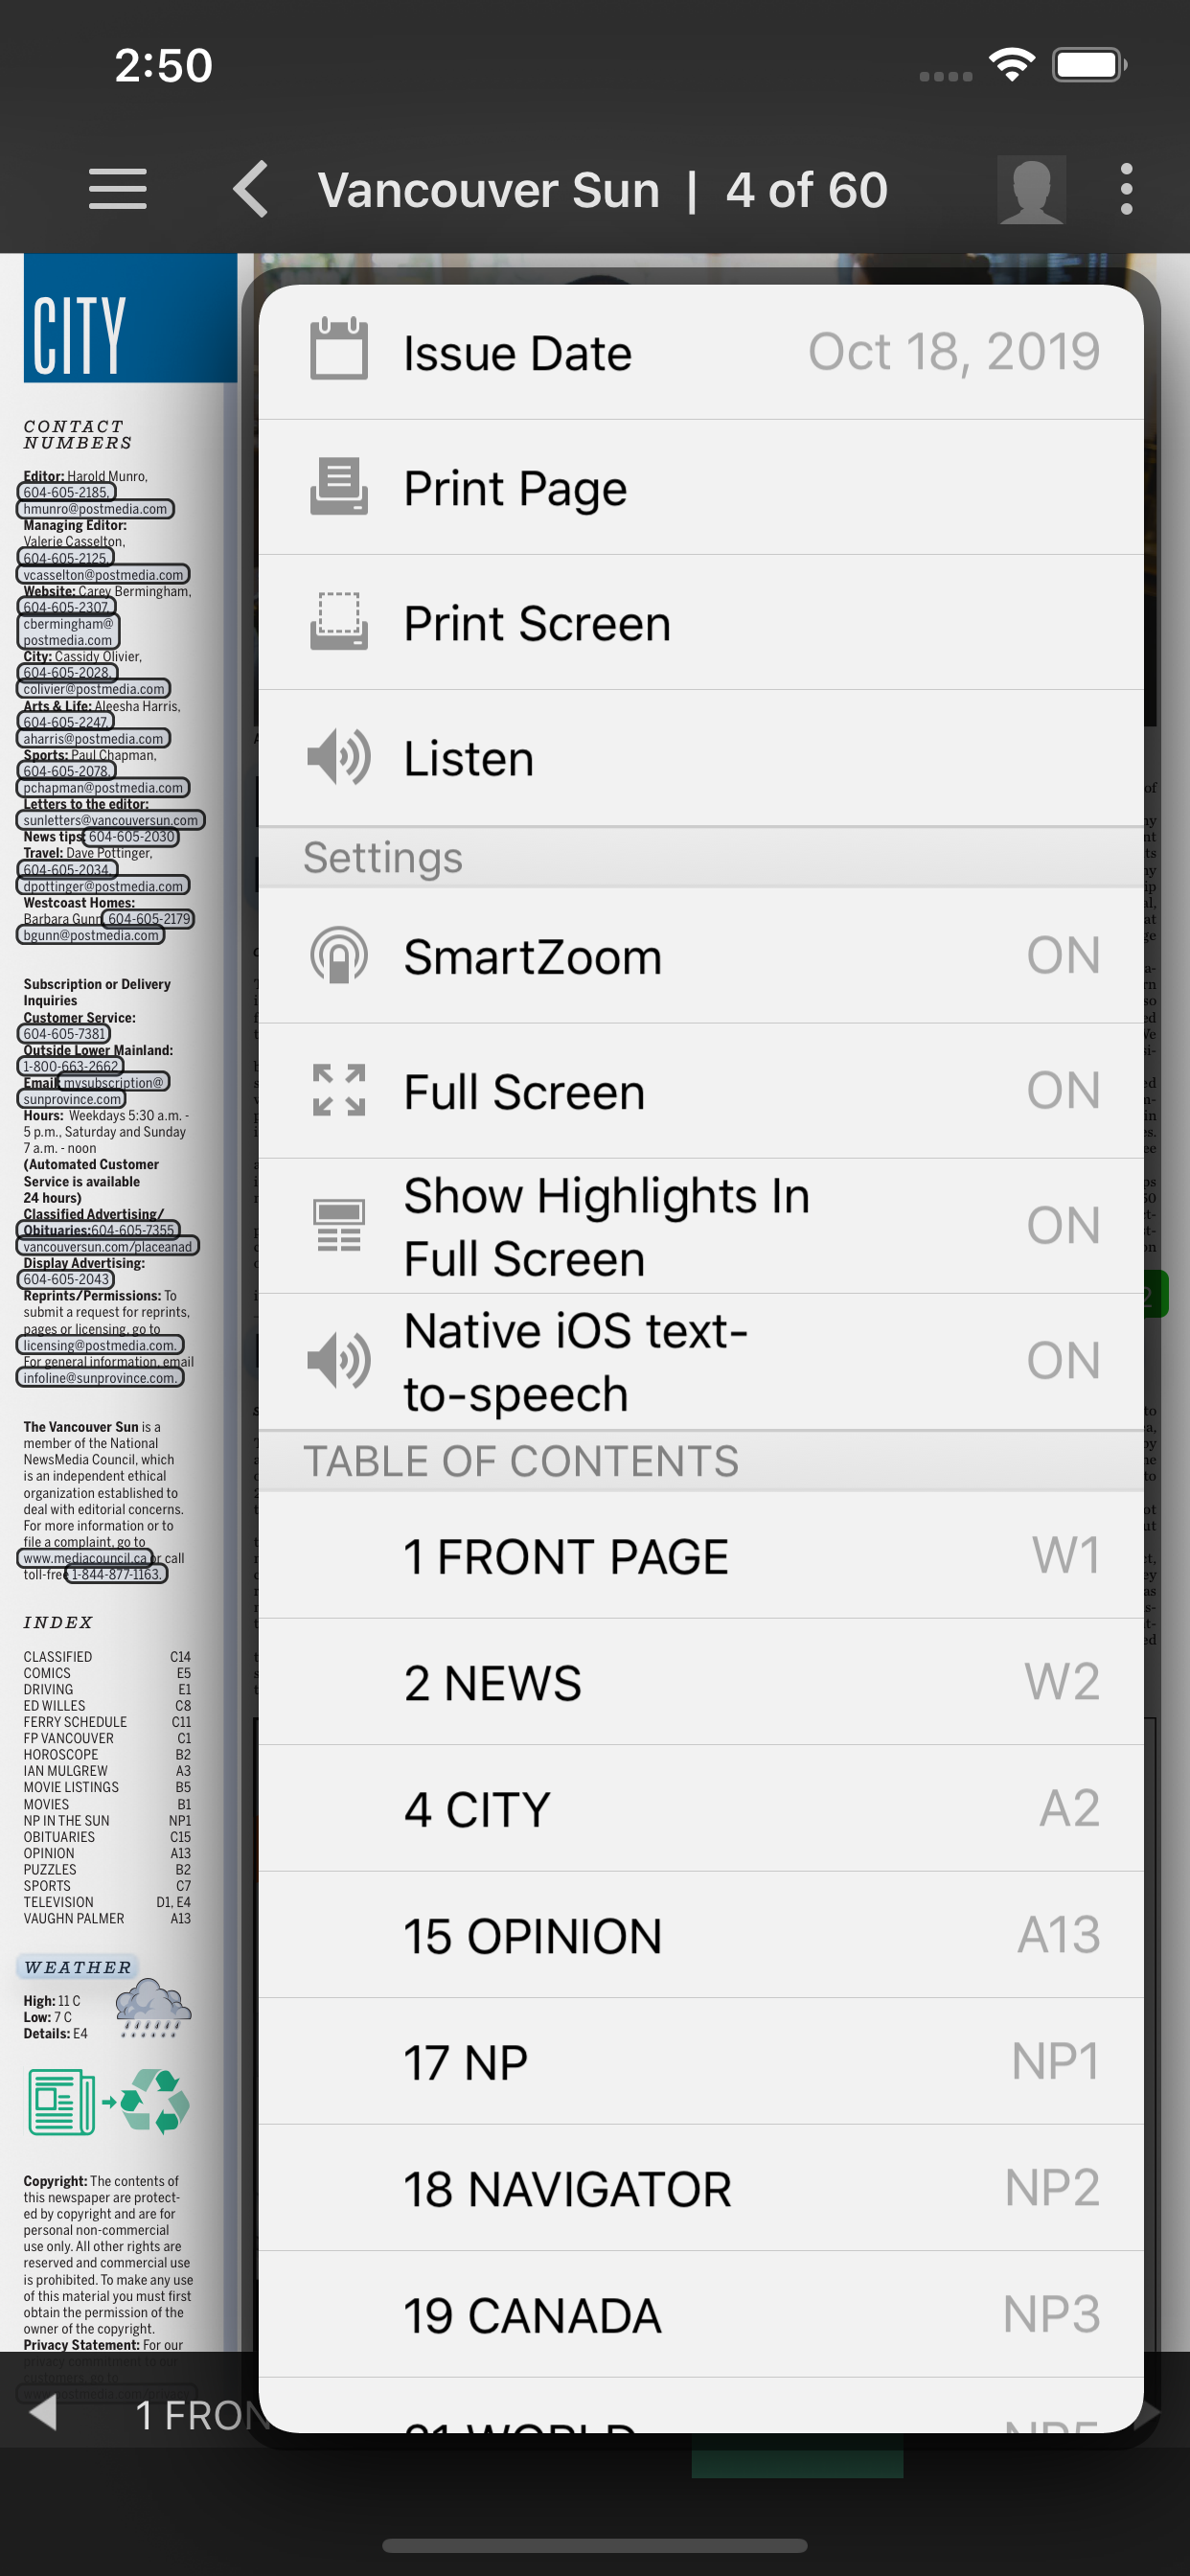
Task: Tap the CITY section header banner
Action: click(130, 318)
